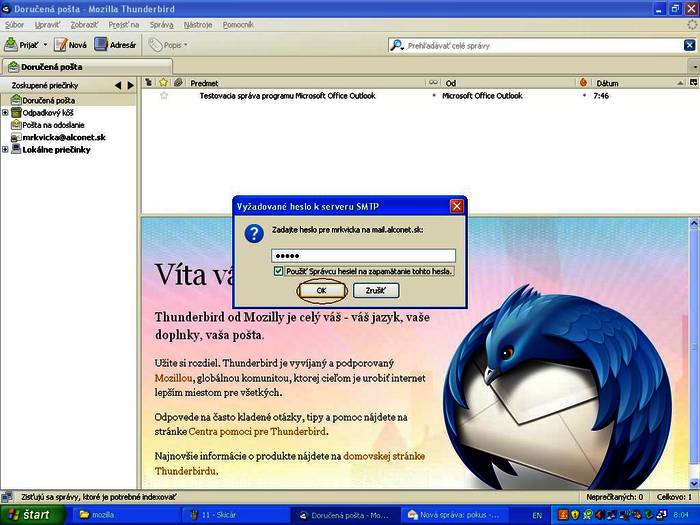700x525 pixels.
Task: Clear the search box with X
Action: (x=689, y=45)
